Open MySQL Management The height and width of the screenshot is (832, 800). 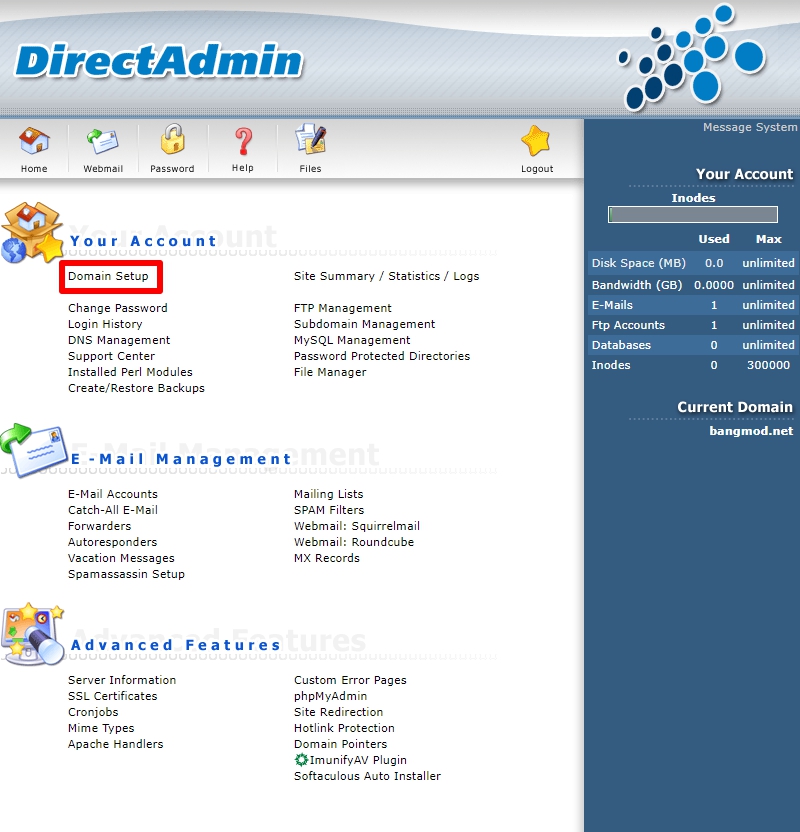tap(352, 340)
